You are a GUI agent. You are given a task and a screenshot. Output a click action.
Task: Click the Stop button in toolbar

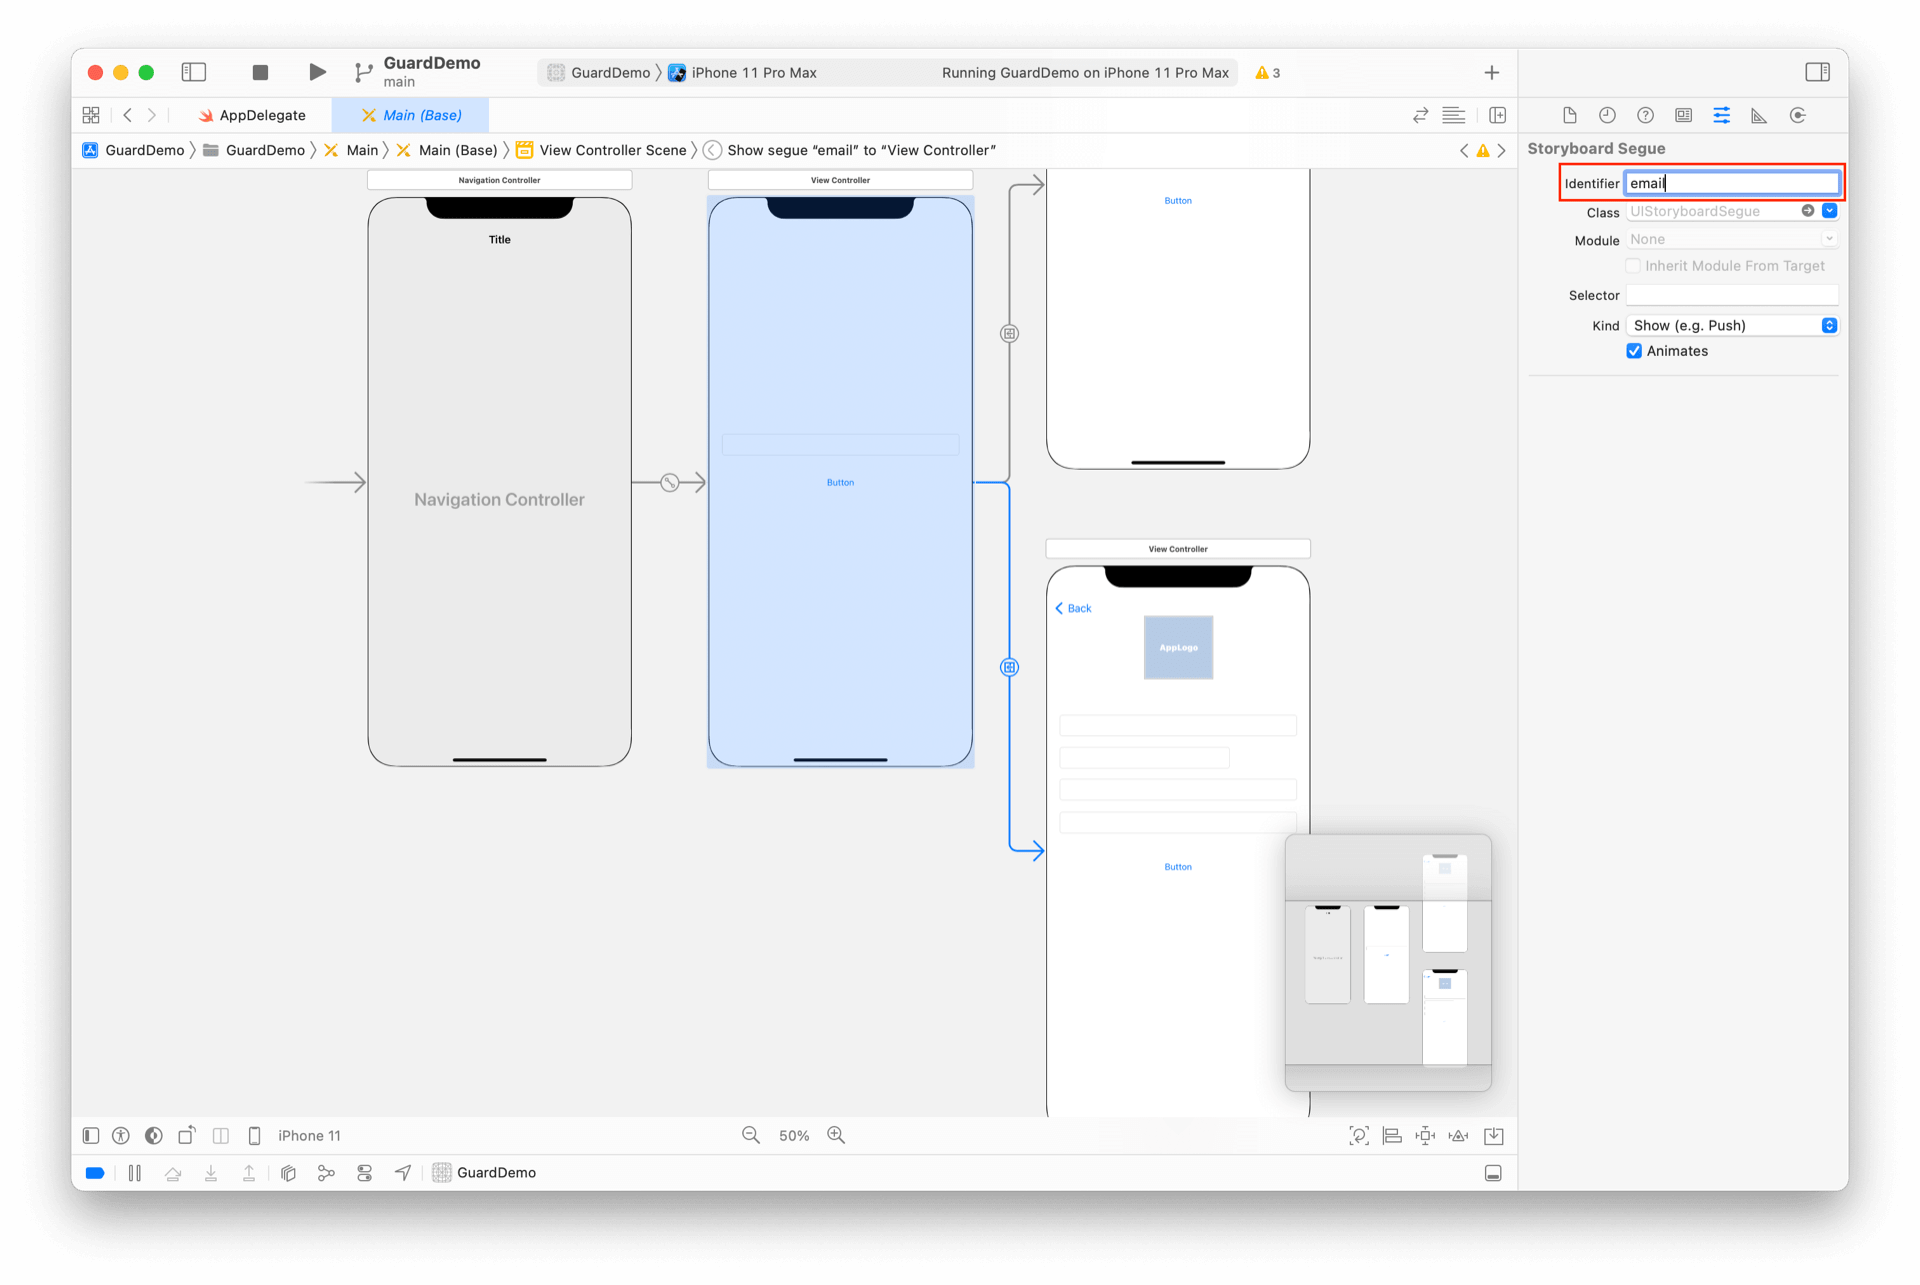pos(260,72)
